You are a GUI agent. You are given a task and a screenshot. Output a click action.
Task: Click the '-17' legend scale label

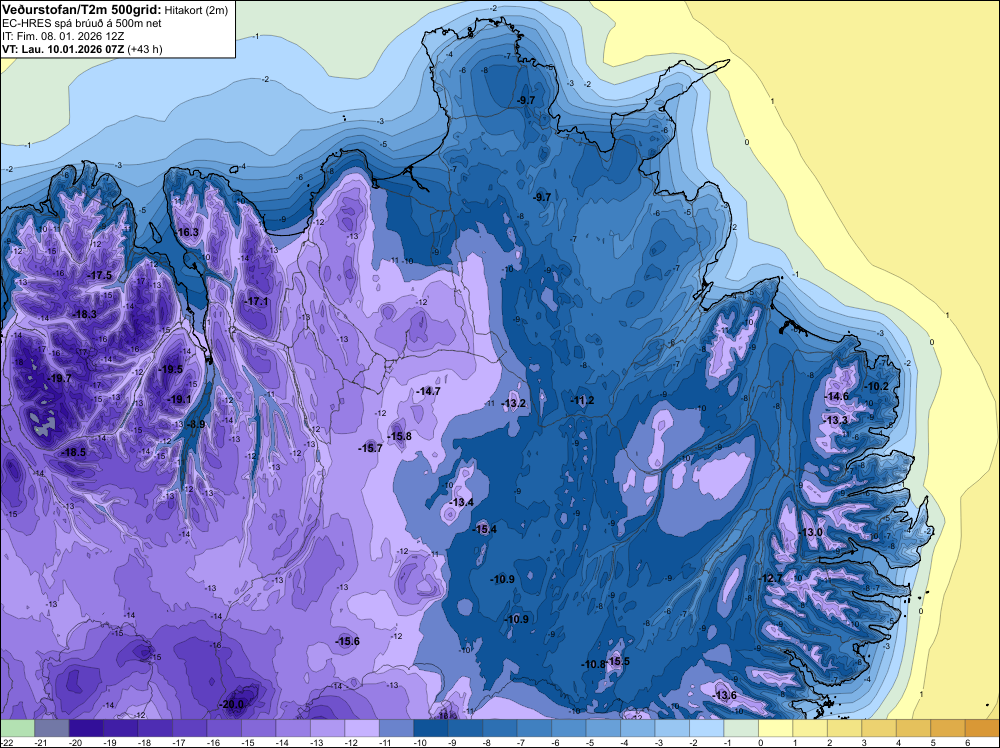pos(178,742)
